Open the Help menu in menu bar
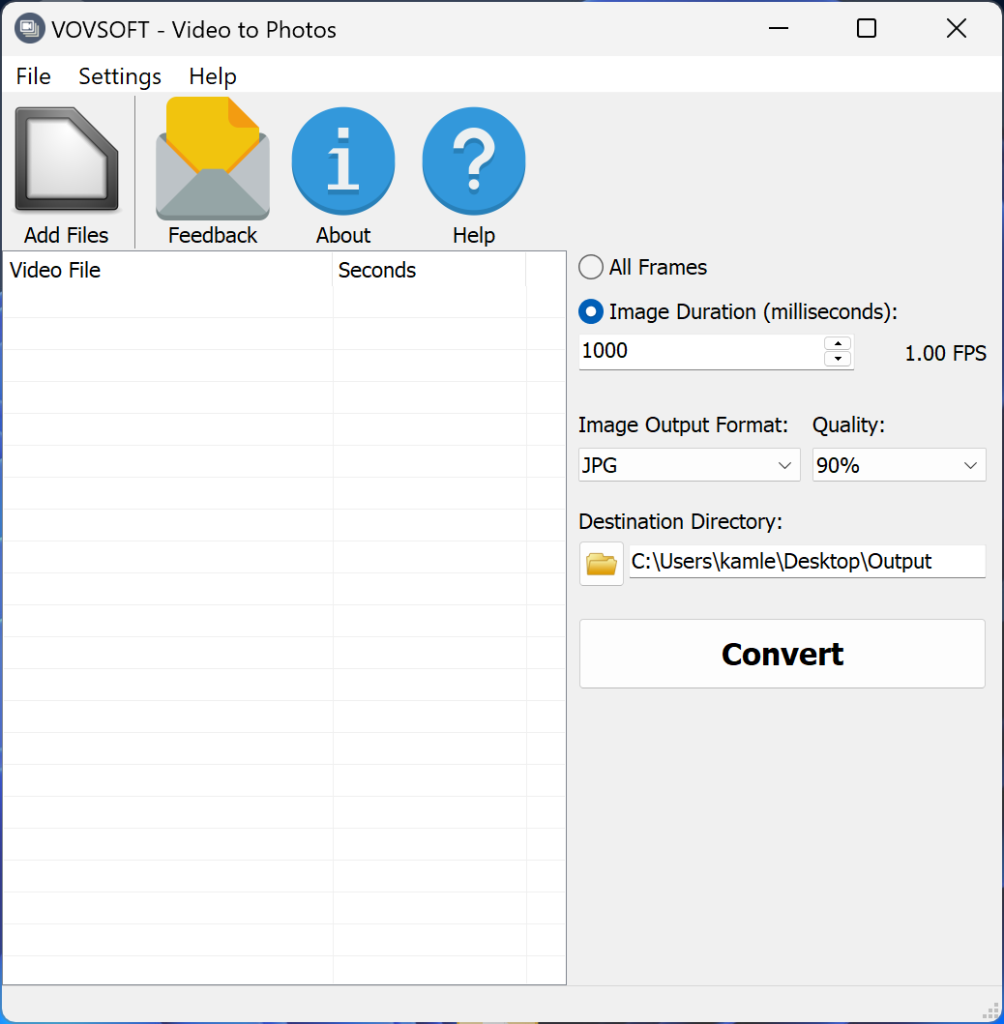Viewport: 1004px width, 1024px height. point(212,76)
